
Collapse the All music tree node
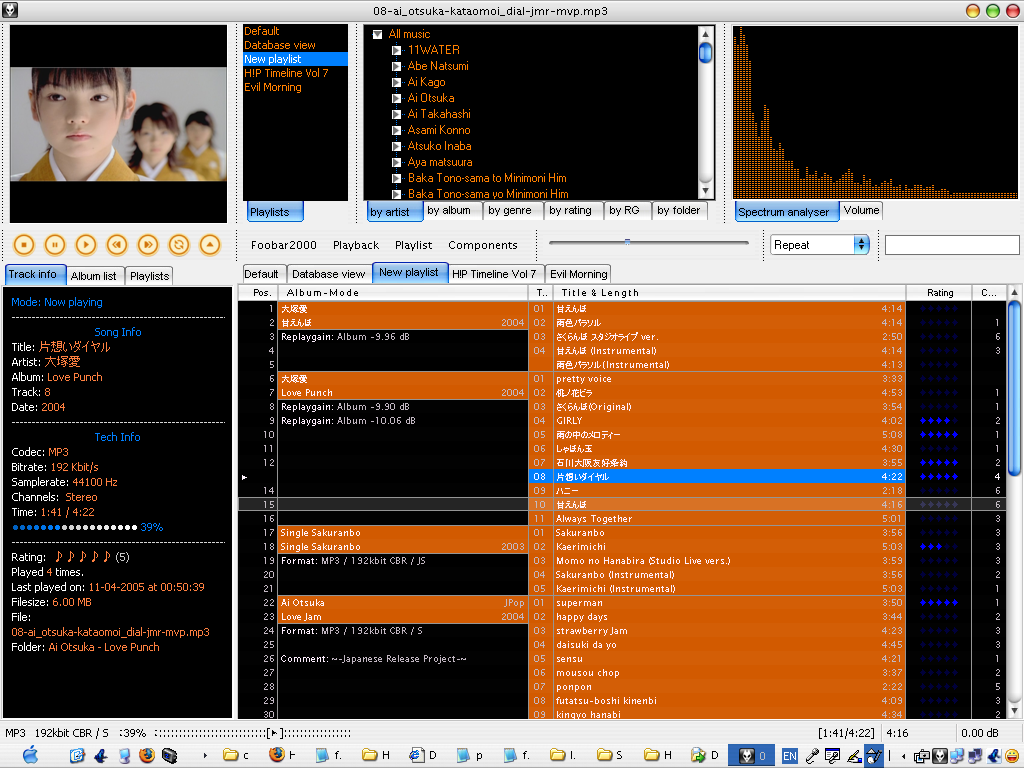point(377,34)
